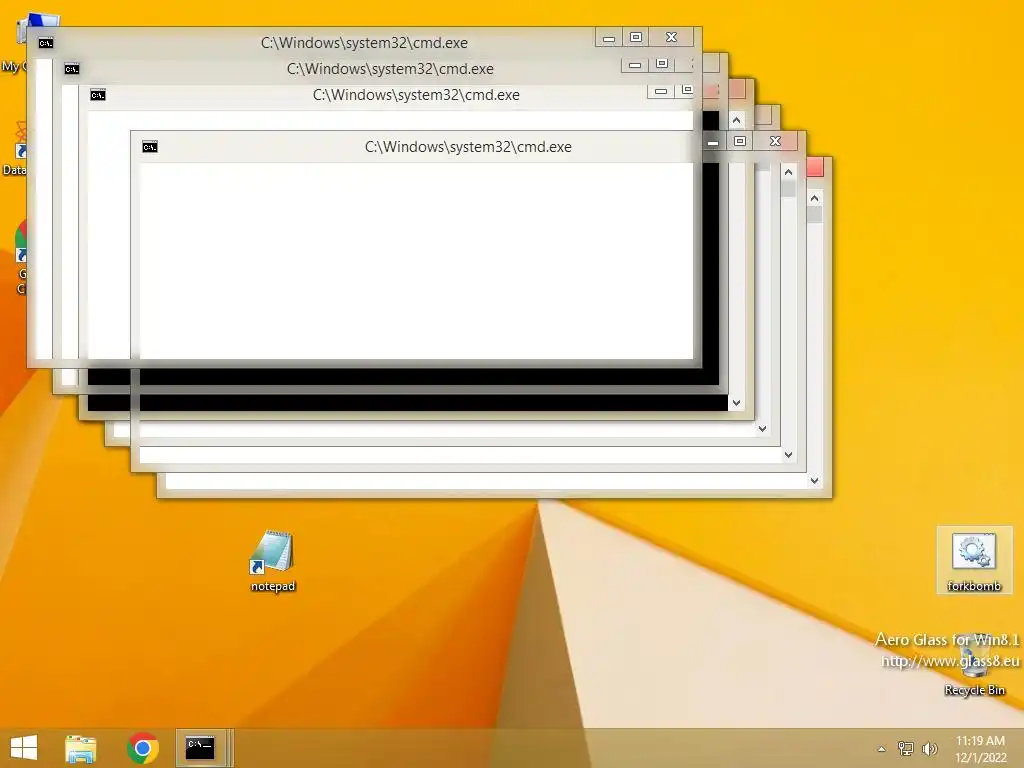Close the rearmost cmd window with red button
1024x768 pixels.
(x=815, y=167)
